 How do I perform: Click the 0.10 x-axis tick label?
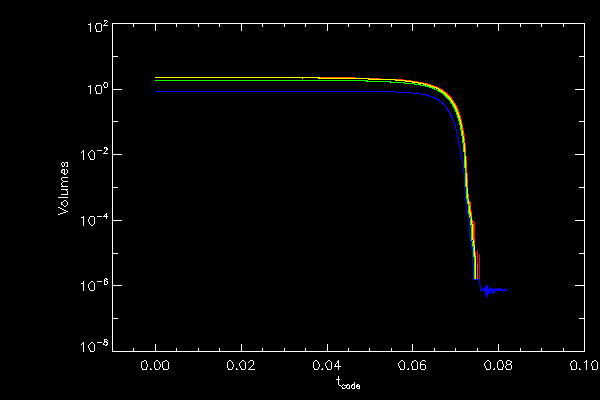pos(583,367)
